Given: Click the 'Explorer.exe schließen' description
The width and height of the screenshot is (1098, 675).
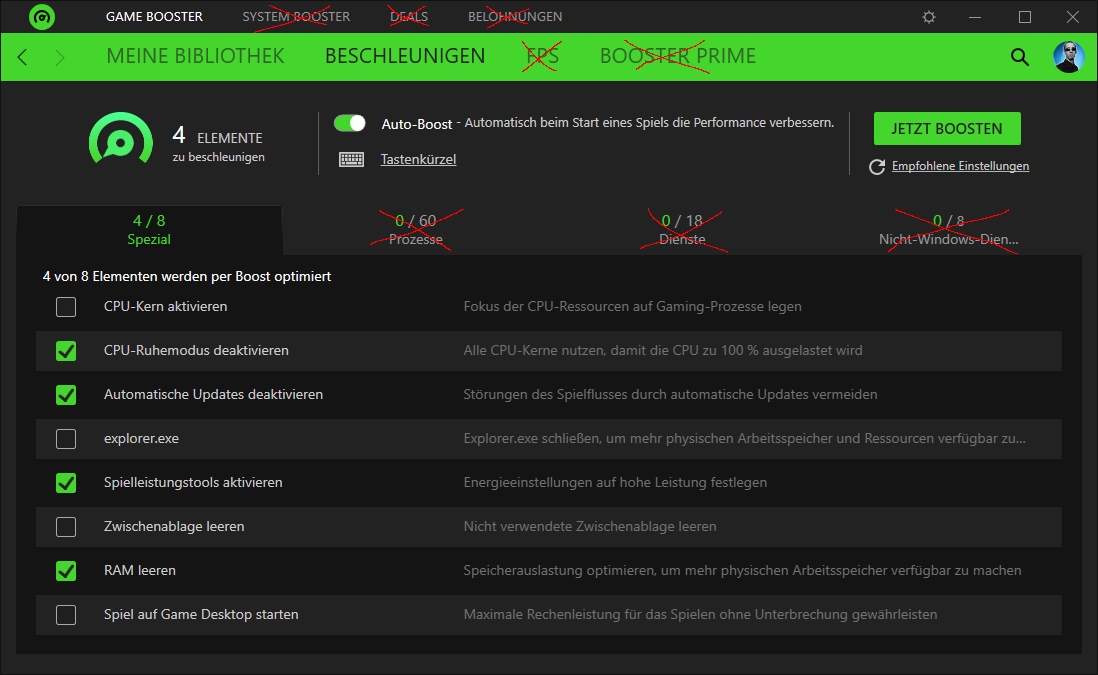Looking at the screenshot, I should (x=744, y=439).
